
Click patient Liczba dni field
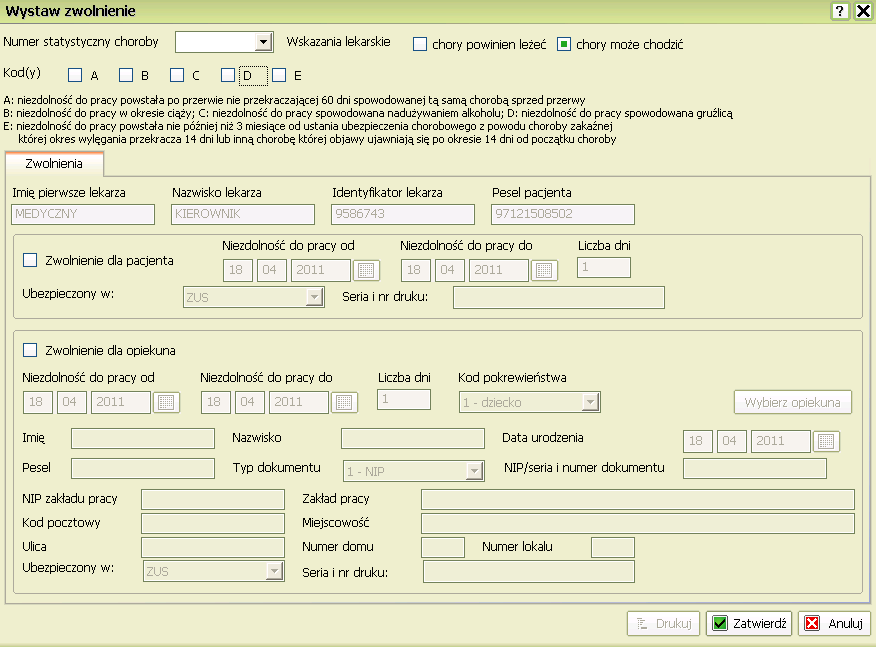coord(604,267)
